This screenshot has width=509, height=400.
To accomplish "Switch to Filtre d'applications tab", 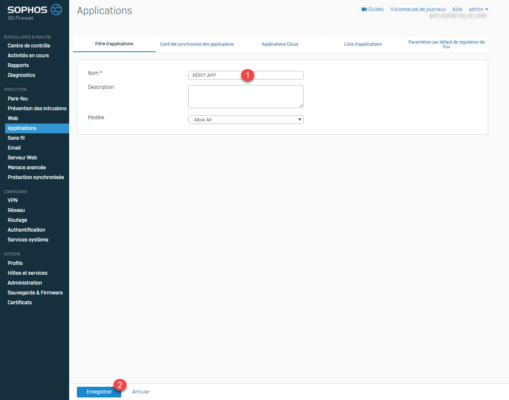I will click(x=114, y=44).
